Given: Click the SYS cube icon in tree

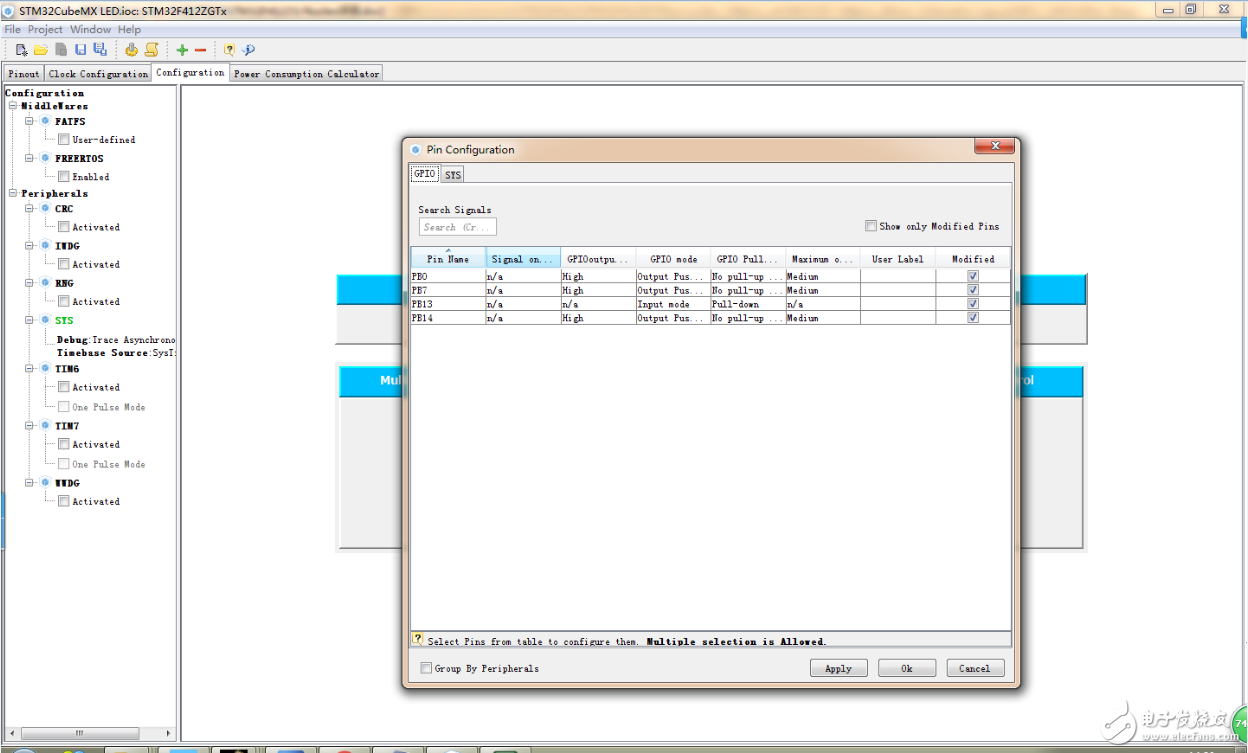Looking at the screenshot, I should (x=45, y=320).
